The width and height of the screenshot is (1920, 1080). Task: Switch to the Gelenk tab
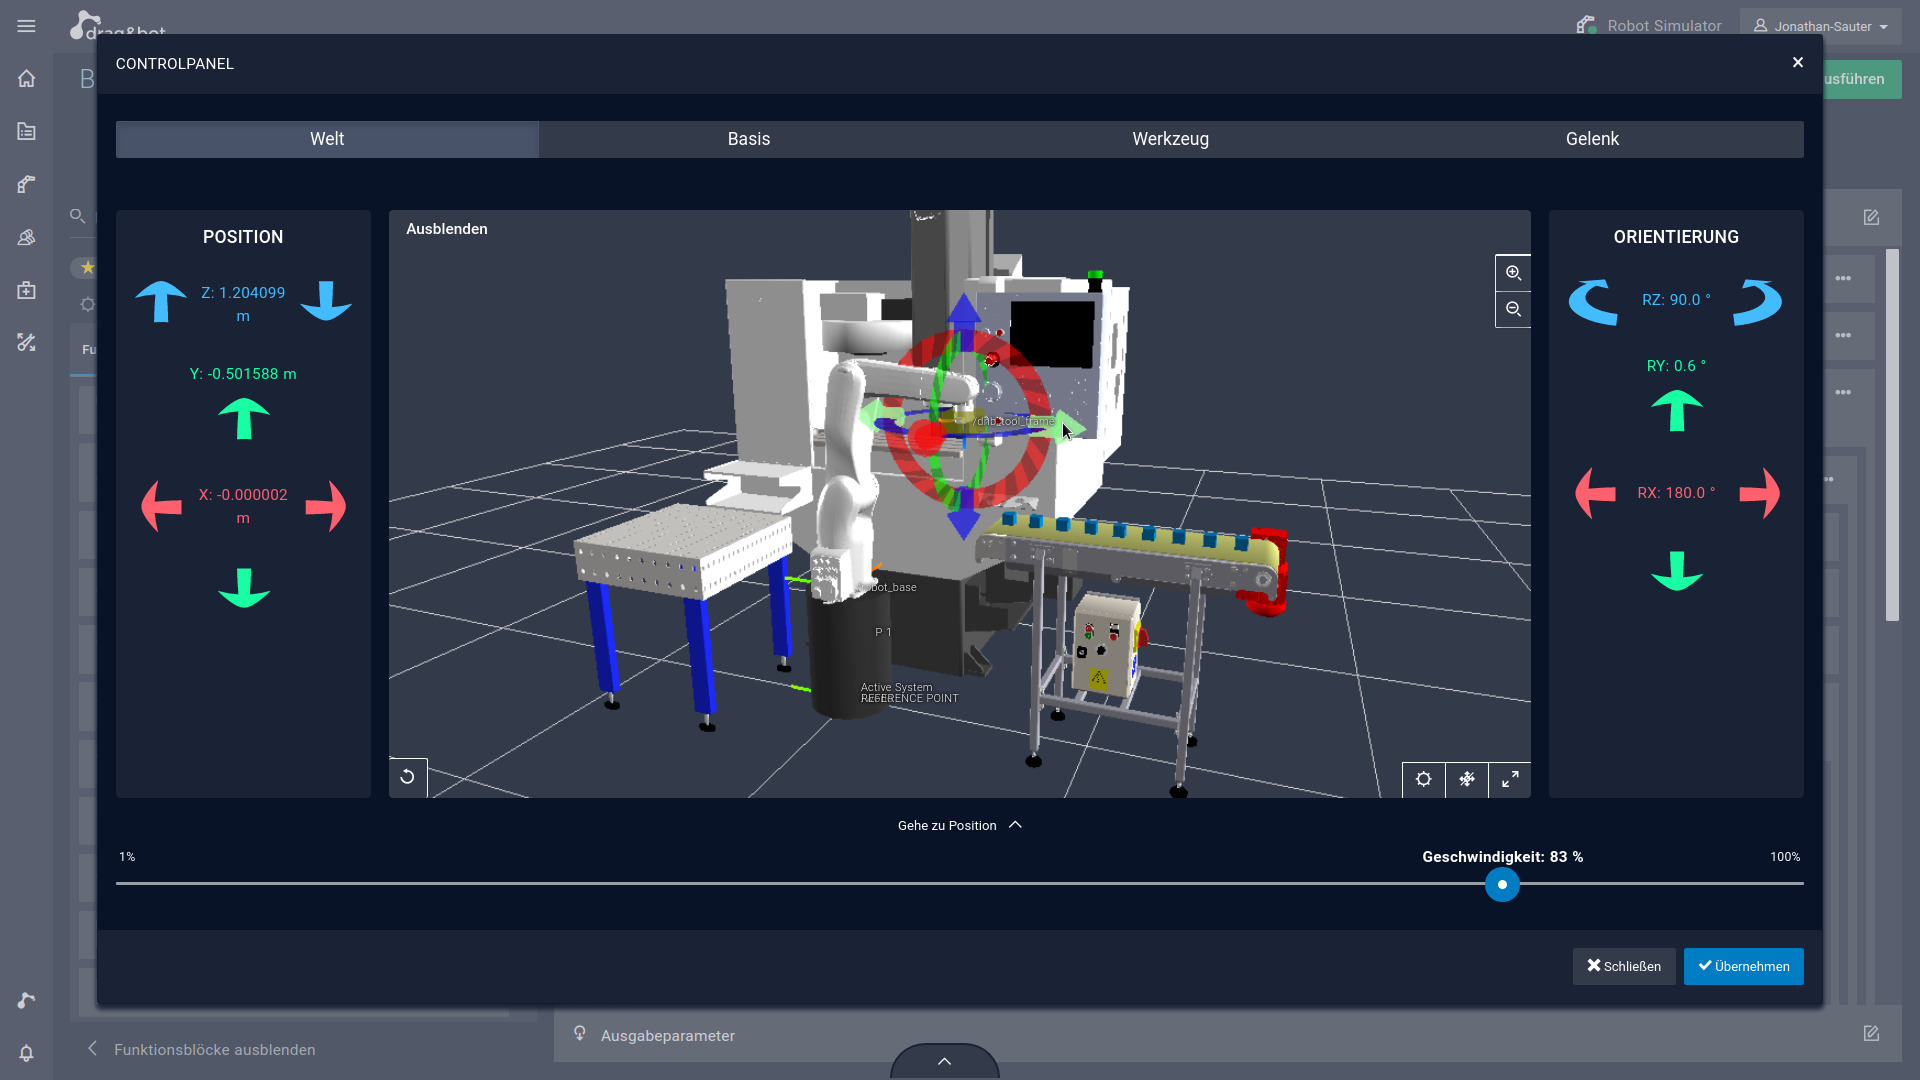tap(1592, 139)
